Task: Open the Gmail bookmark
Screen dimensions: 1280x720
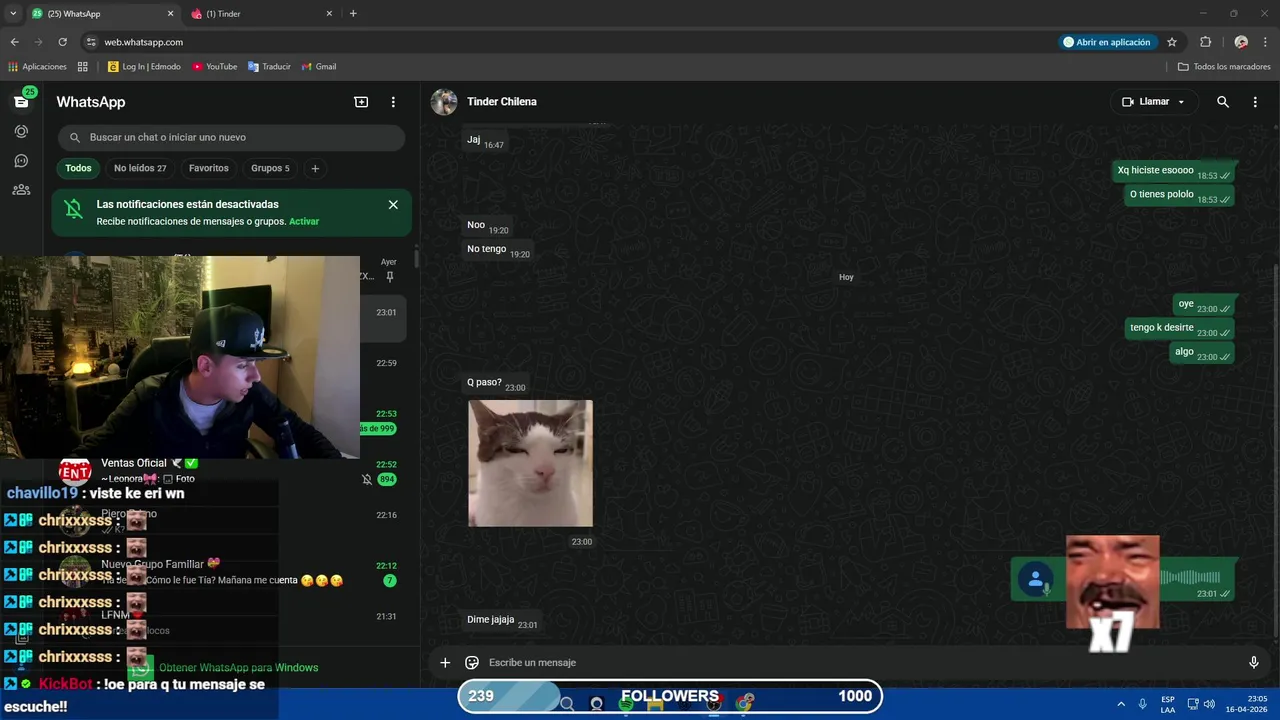Action: point(319,67)
